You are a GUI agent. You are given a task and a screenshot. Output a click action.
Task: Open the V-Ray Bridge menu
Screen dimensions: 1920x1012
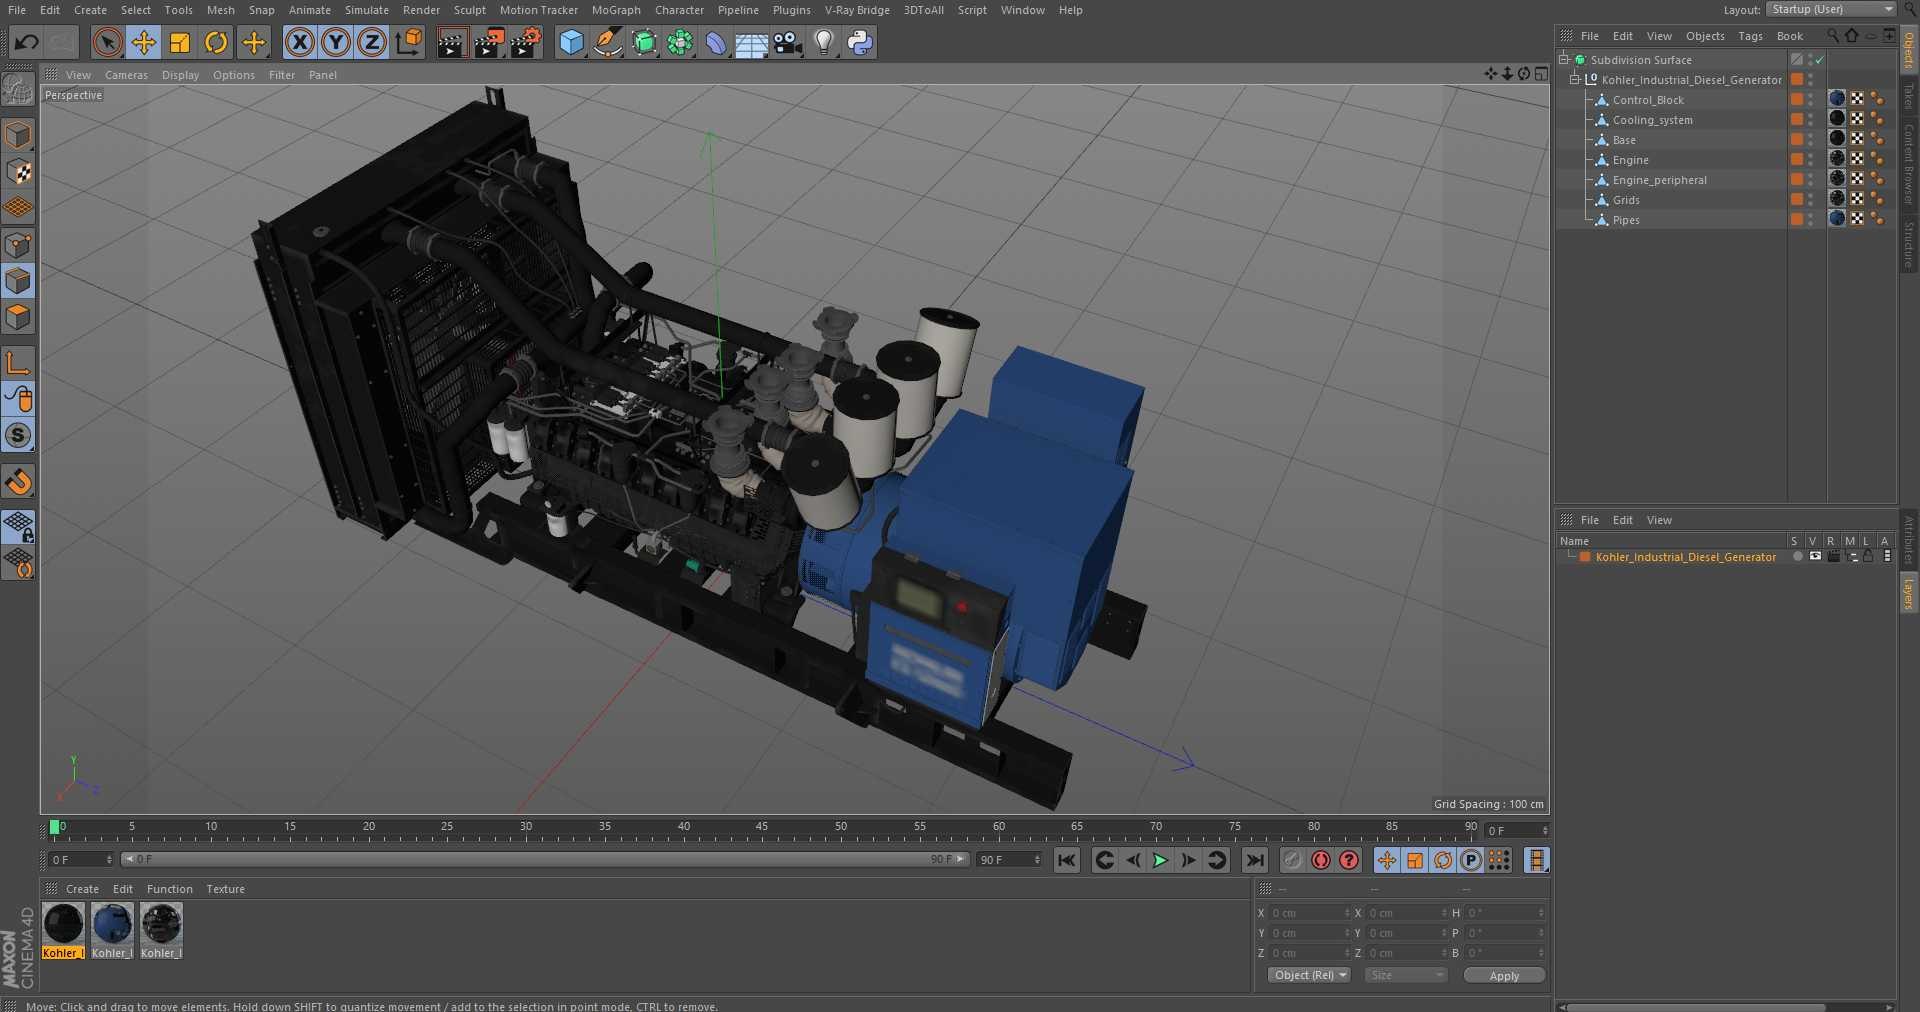pos(857,10)
